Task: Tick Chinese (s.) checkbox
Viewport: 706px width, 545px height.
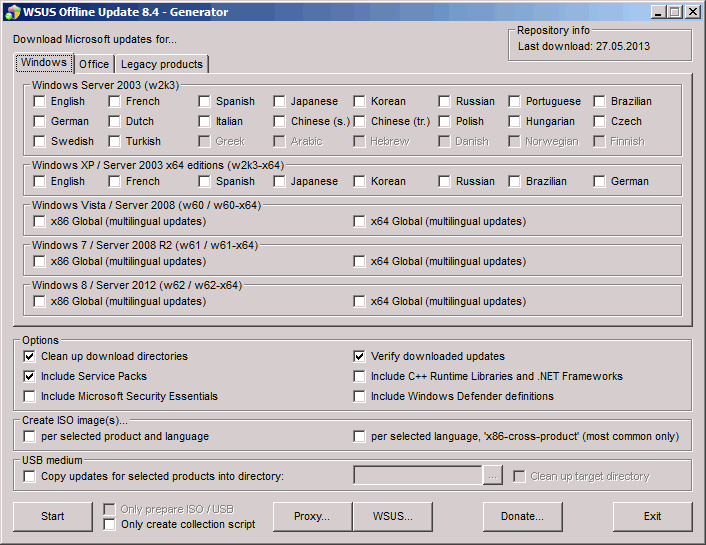Action: coord(279,121)
